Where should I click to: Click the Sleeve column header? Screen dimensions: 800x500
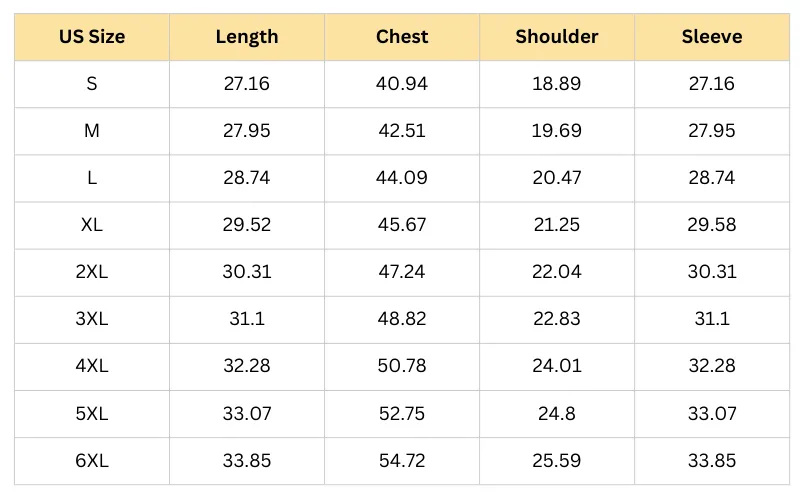coord(712,37)
